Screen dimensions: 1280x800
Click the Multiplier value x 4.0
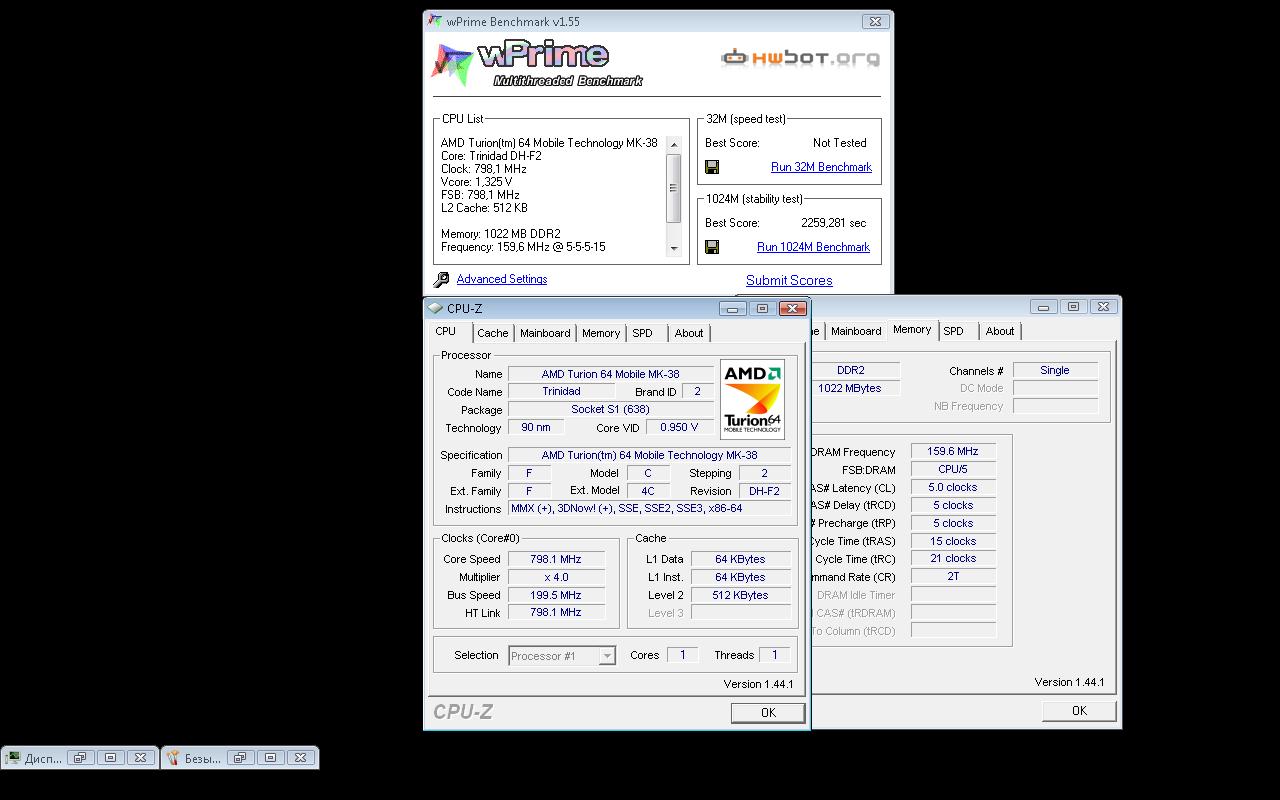pos(556,577)
